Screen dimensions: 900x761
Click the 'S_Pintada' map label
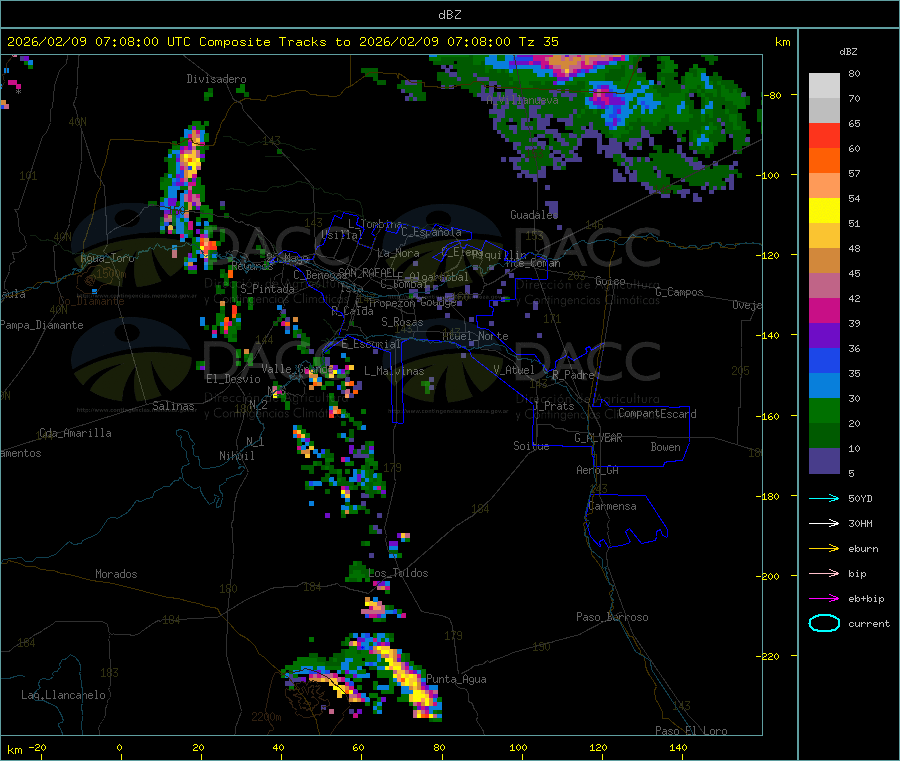267,289
